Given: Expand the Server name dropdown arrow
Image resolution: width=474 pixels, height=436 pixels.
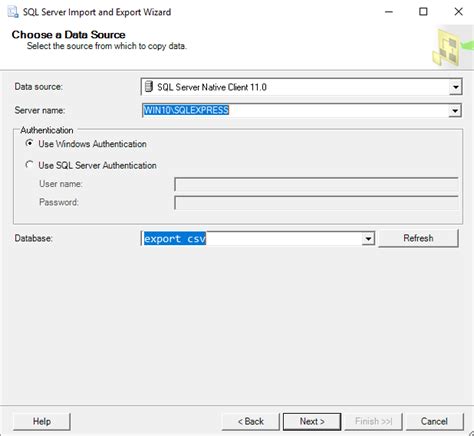Looking at the screenshot, I should [x=455, y=110].
